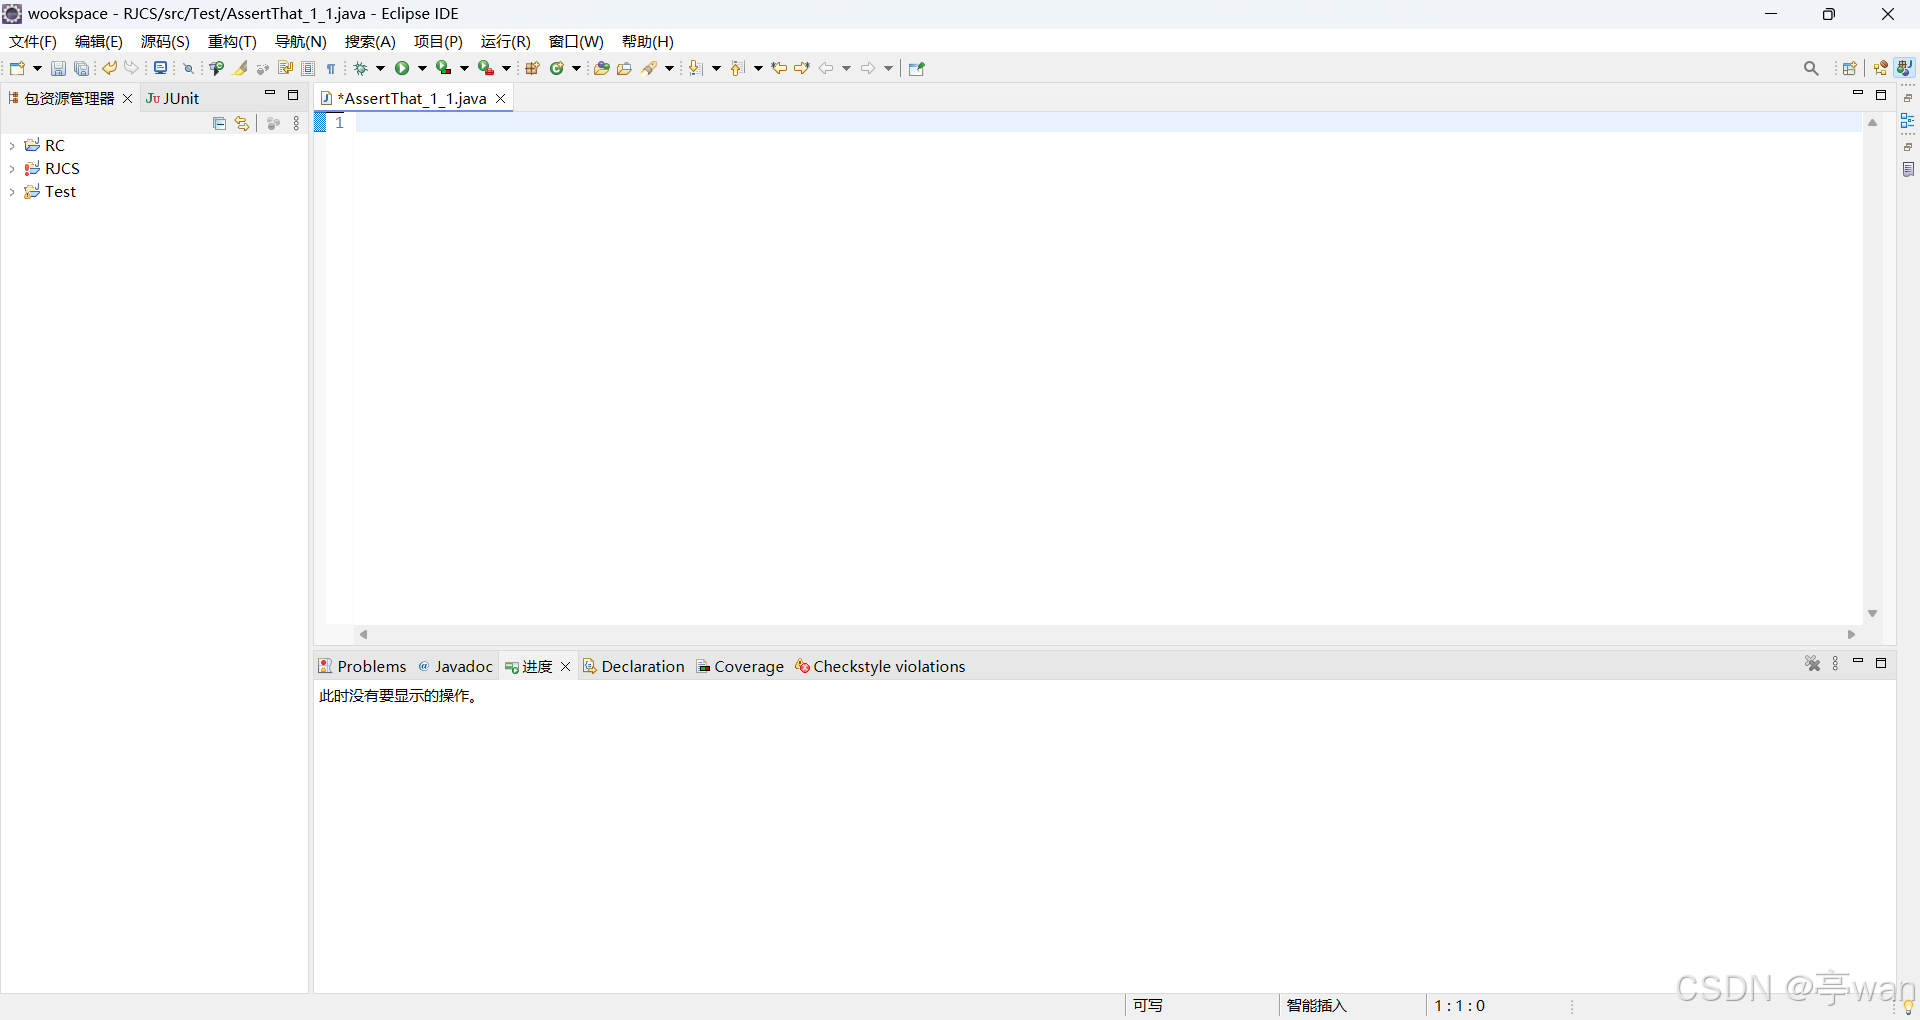This screenshot has width=1920, height=1020.
Task: Click the editor's vertical scrollbar down arrow
Action: click(1872, 614)
